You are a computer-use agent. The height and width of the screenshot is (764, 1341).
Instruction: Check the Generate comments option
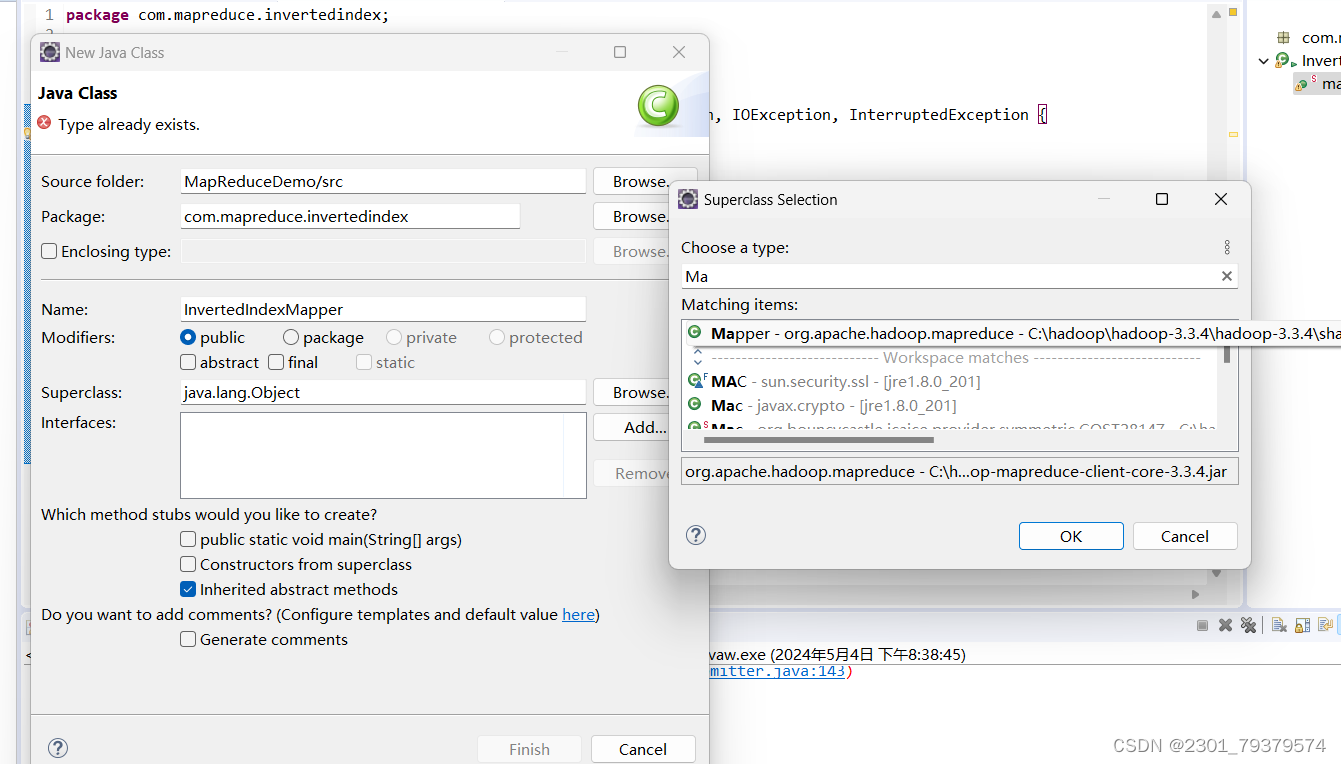[187, 639]
